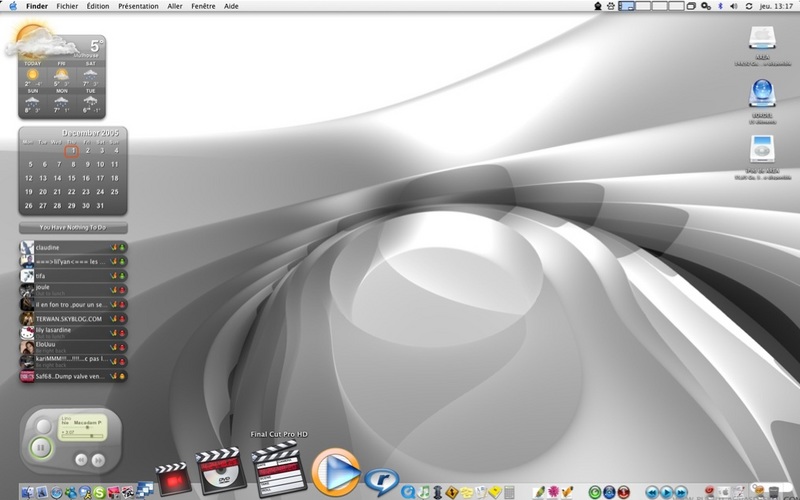Open orange road-sign icon in dock
The width and height of the screenshot is (800, 500).
pyautogui.click(x=452, y=492)
